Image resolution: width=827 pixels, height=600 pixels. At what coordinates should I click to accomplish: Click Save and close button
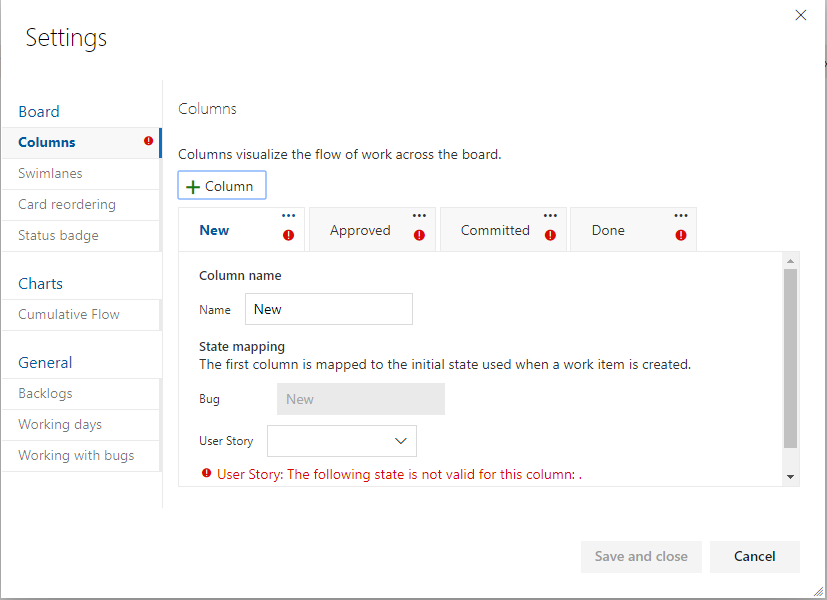tap(641, 556)
